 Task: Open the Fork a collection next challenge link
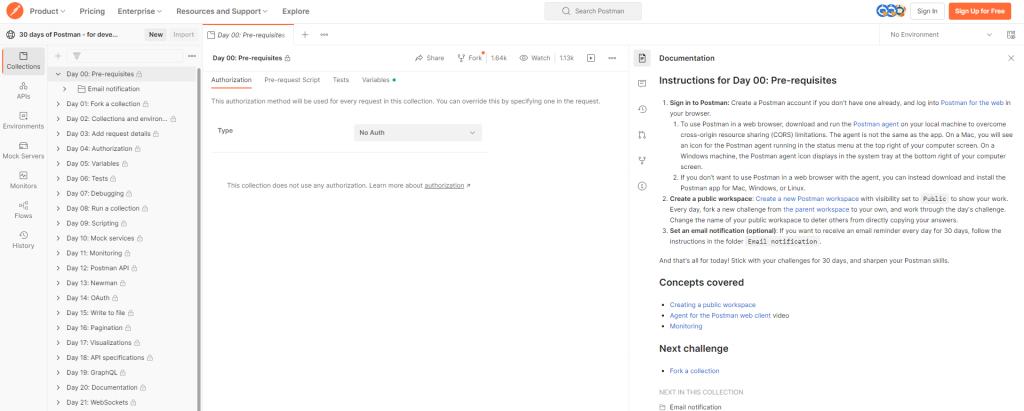(694, 370)
